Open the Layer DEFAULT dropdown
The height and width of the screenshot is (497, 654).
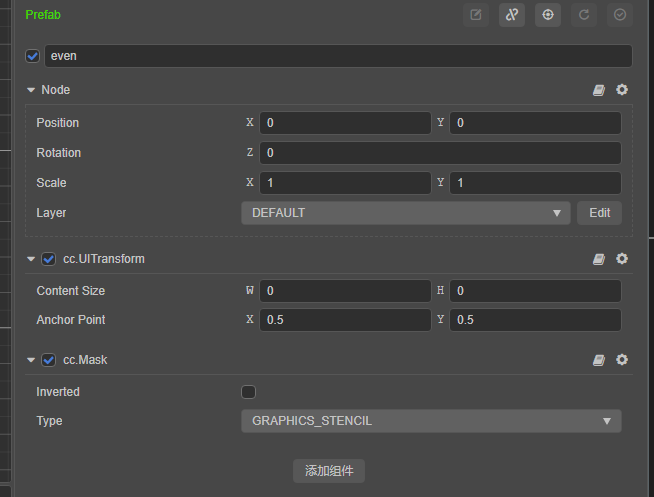click(x=405, y=213)
